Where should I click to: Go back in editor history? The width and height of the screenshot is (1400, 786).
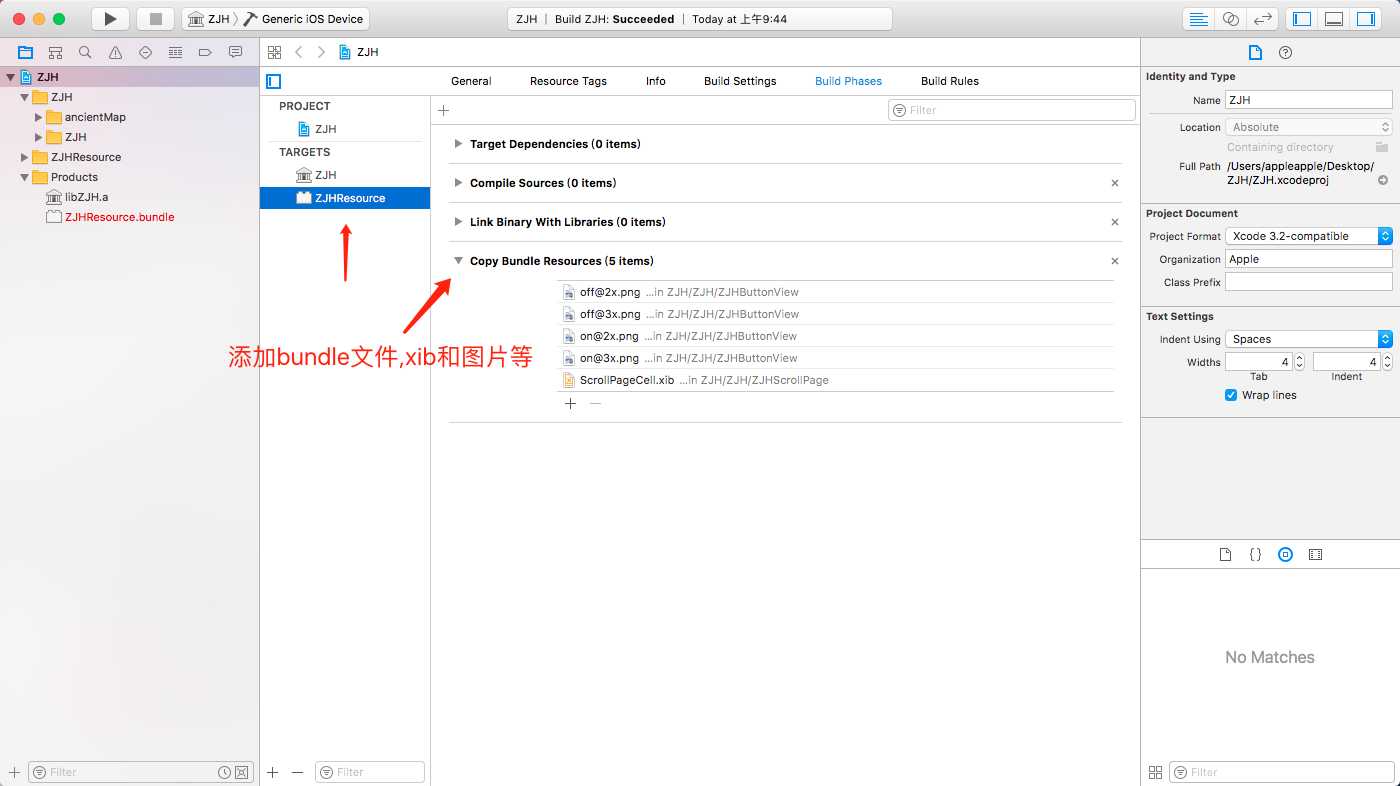click(298, 52)
